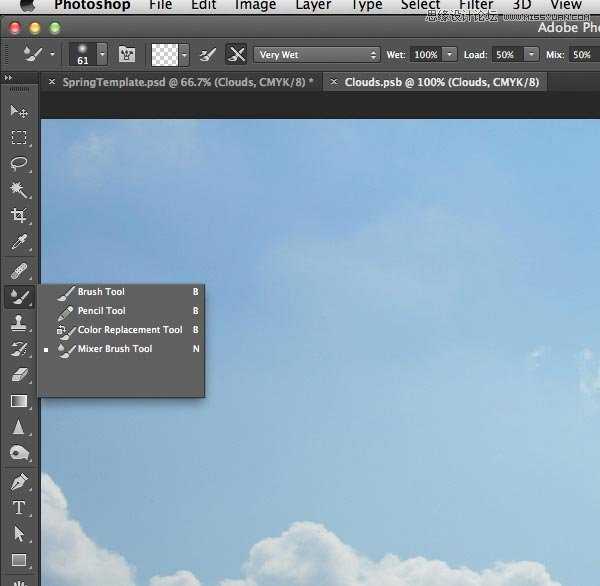Choose Color Replacement Tool from flyout
Image resolution: width=600 pixels, height=586 pixels.
[x=129, y=330]
